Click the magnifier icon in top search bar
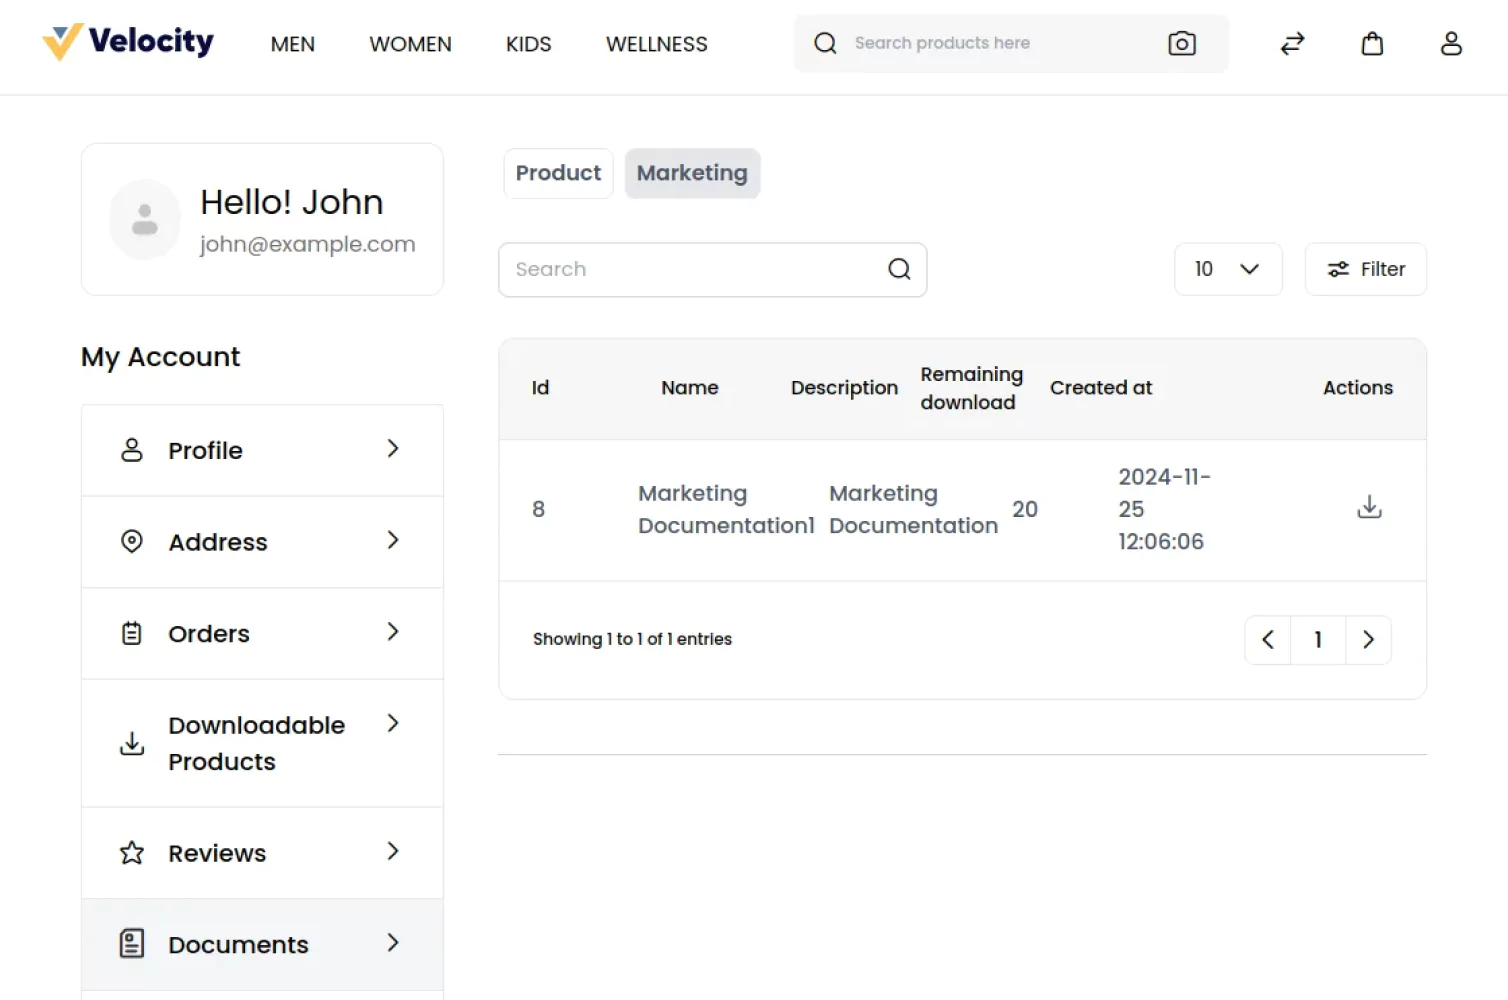This screenshot has height=1000, width=1508. click(825, 43)
